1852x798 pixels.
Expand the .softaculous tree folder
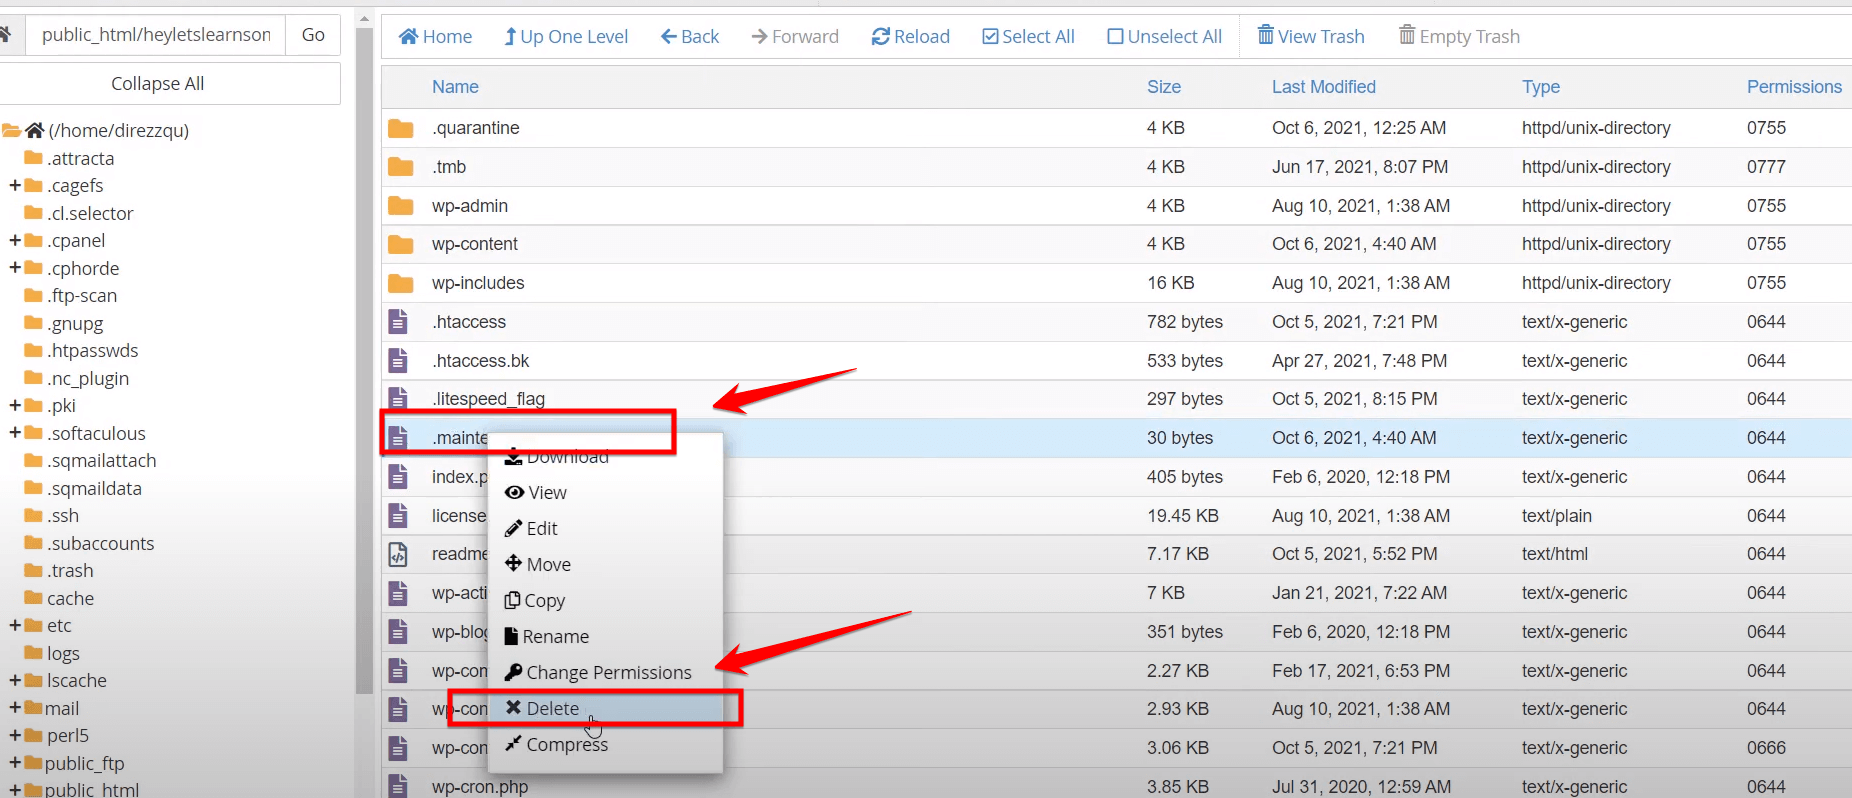click(x=15, y=434)
